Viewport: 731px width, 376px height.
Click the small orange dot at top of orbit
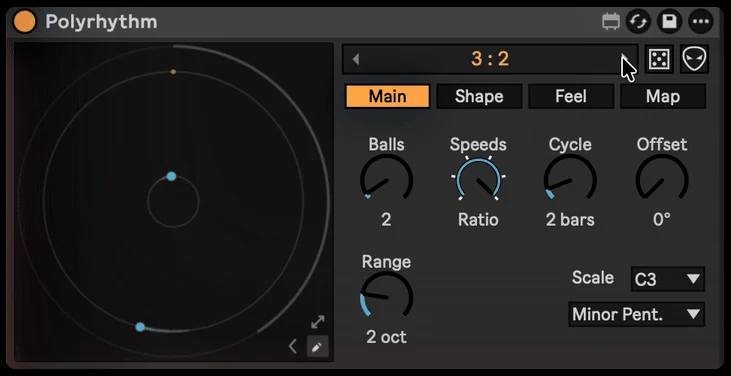tap(173, 72)
